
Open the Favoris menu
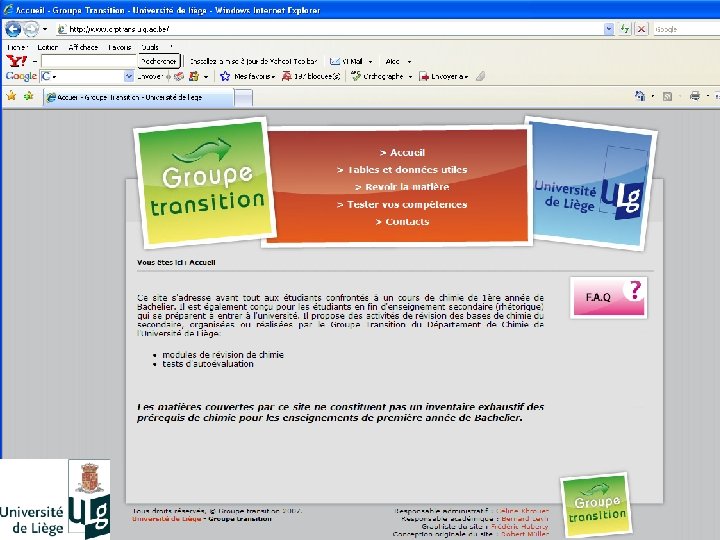[119, 47]
